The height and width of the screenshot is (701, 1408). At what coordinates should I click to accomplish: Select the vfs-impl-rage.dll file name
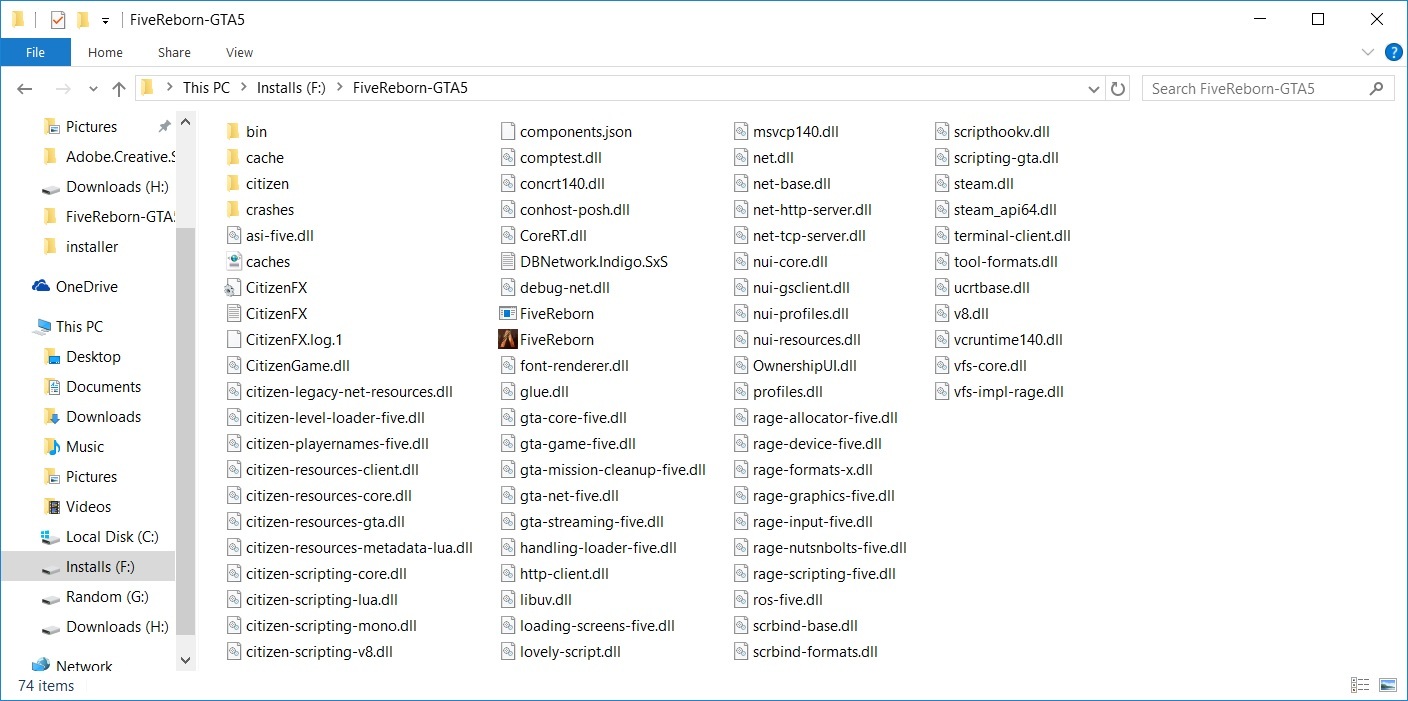pyautogui.click(x=1009, y=392)
